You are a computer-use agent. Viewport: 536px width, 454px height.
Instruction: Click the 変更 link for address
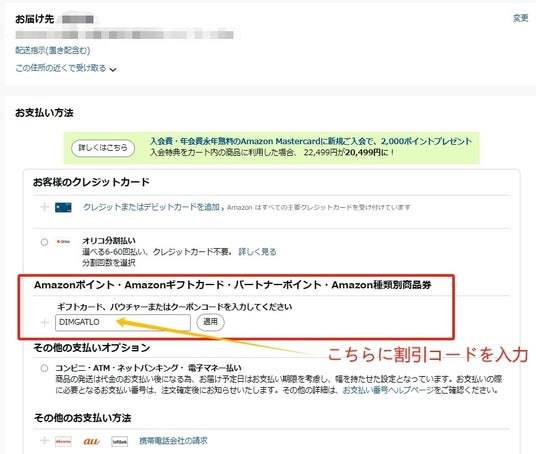521,18
